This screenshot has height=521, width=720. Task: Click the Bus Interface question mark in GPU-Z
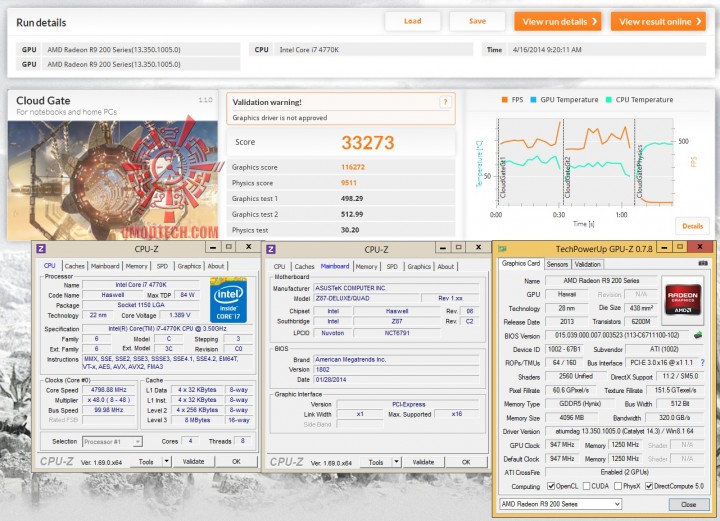click(703, 363)
